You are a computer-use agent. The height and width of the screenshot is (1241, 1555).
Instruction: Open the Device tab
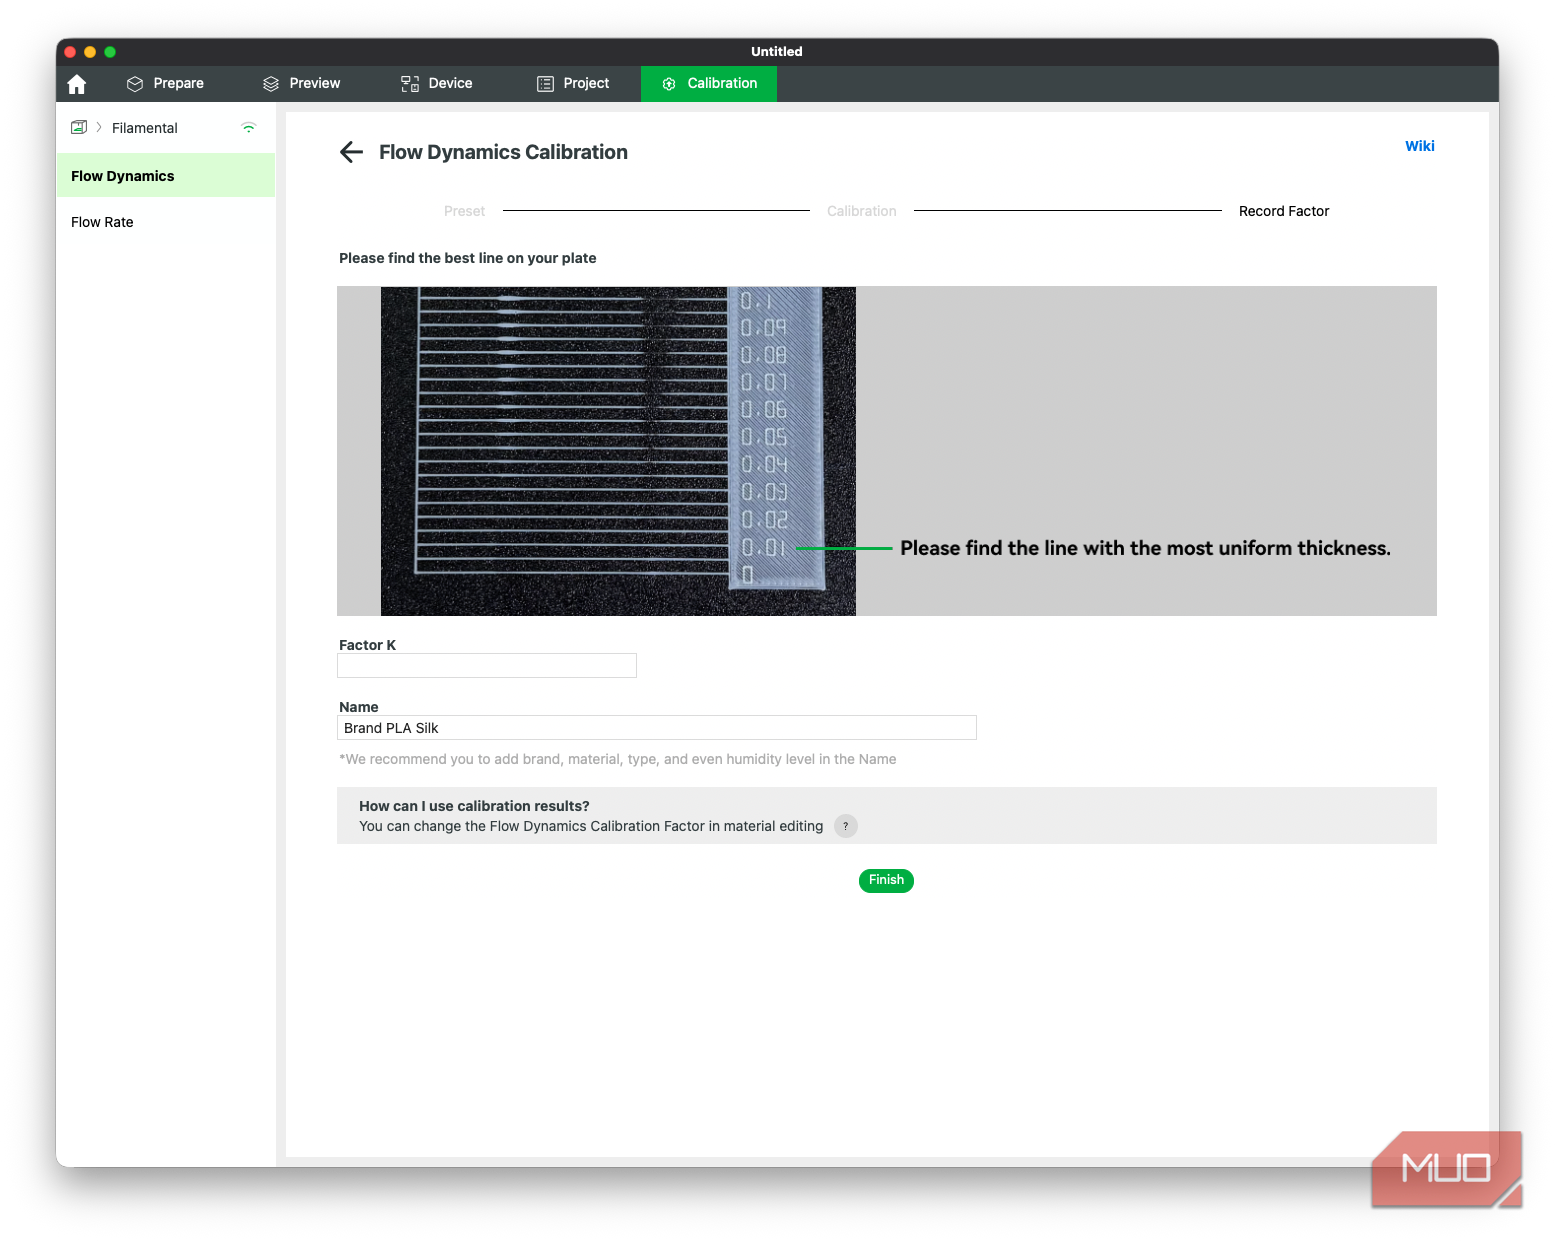tap(437, 84)
